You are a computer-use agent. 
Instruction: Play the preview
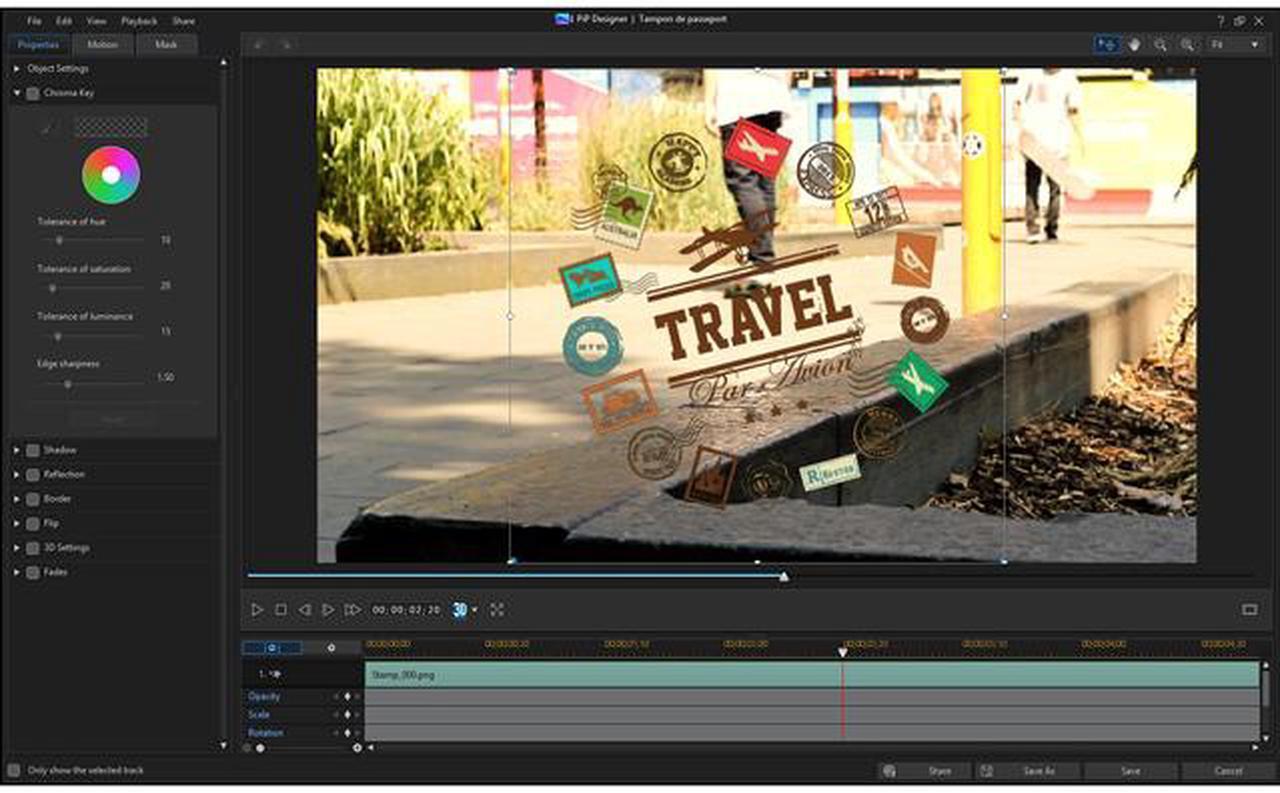[257, 609]
